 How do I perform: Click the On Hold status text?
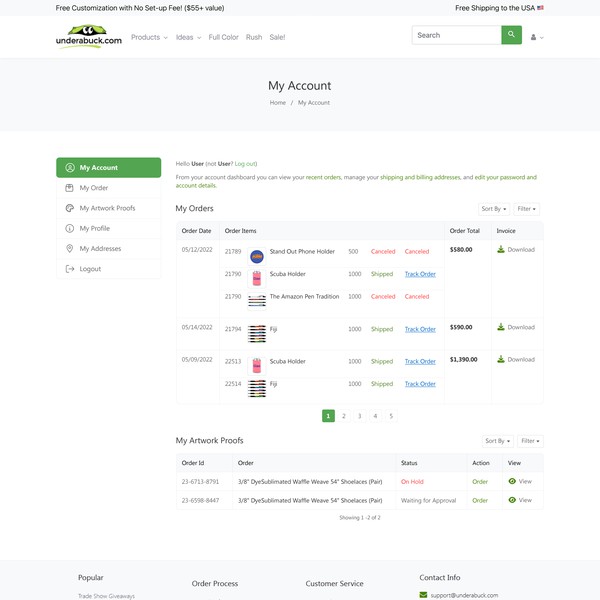(x=412, y=482)
